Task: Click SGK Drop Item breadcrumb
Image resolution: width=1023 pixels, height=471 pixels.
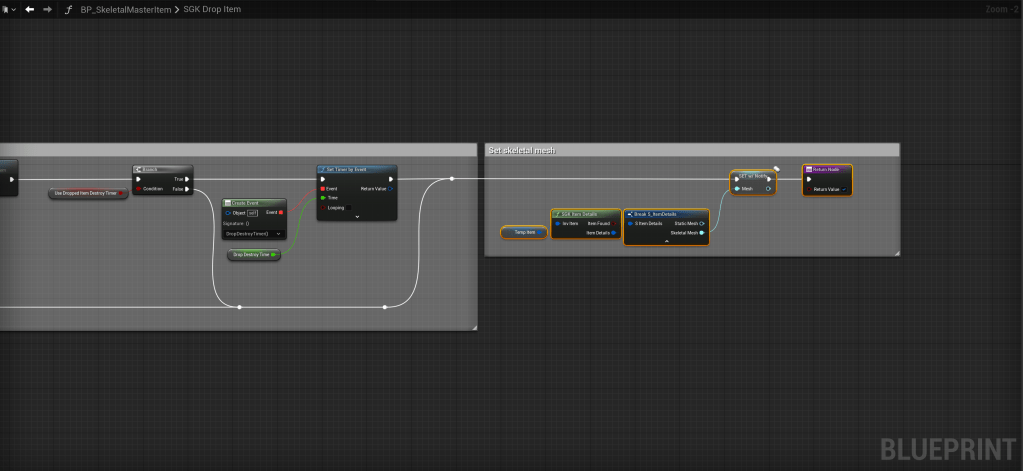Action: point(212,9)
